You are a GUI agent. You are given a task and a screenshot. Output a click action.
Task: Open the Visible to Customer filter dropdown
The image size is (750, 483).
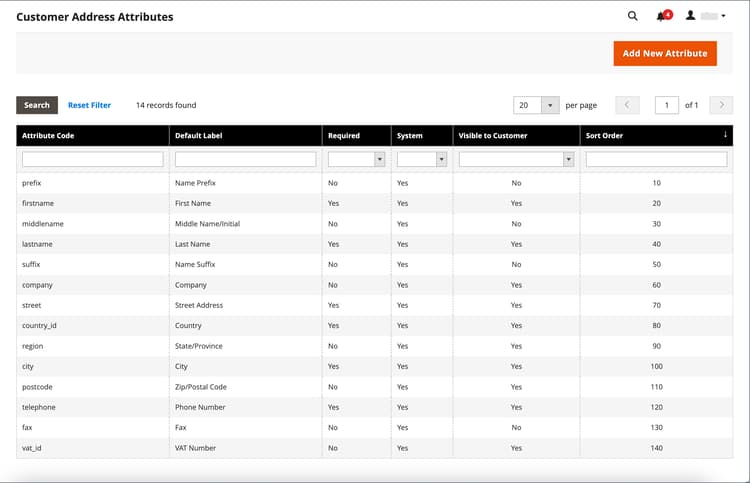[516, 159]
